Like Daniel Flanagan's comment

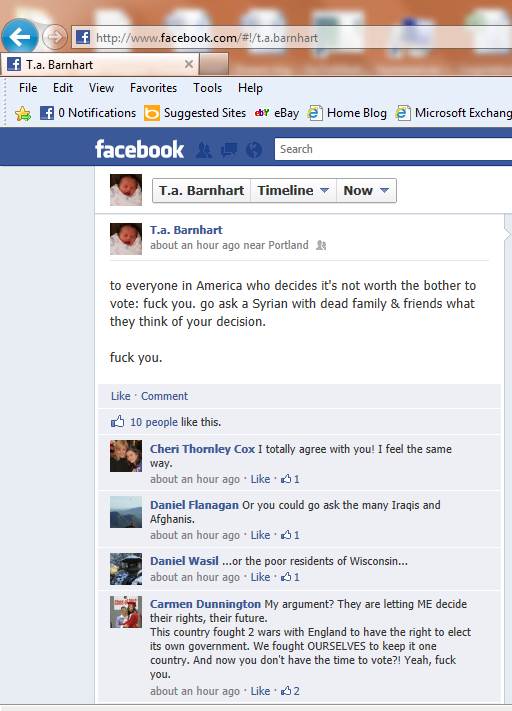pyautogui.click(x=260, y=535)
